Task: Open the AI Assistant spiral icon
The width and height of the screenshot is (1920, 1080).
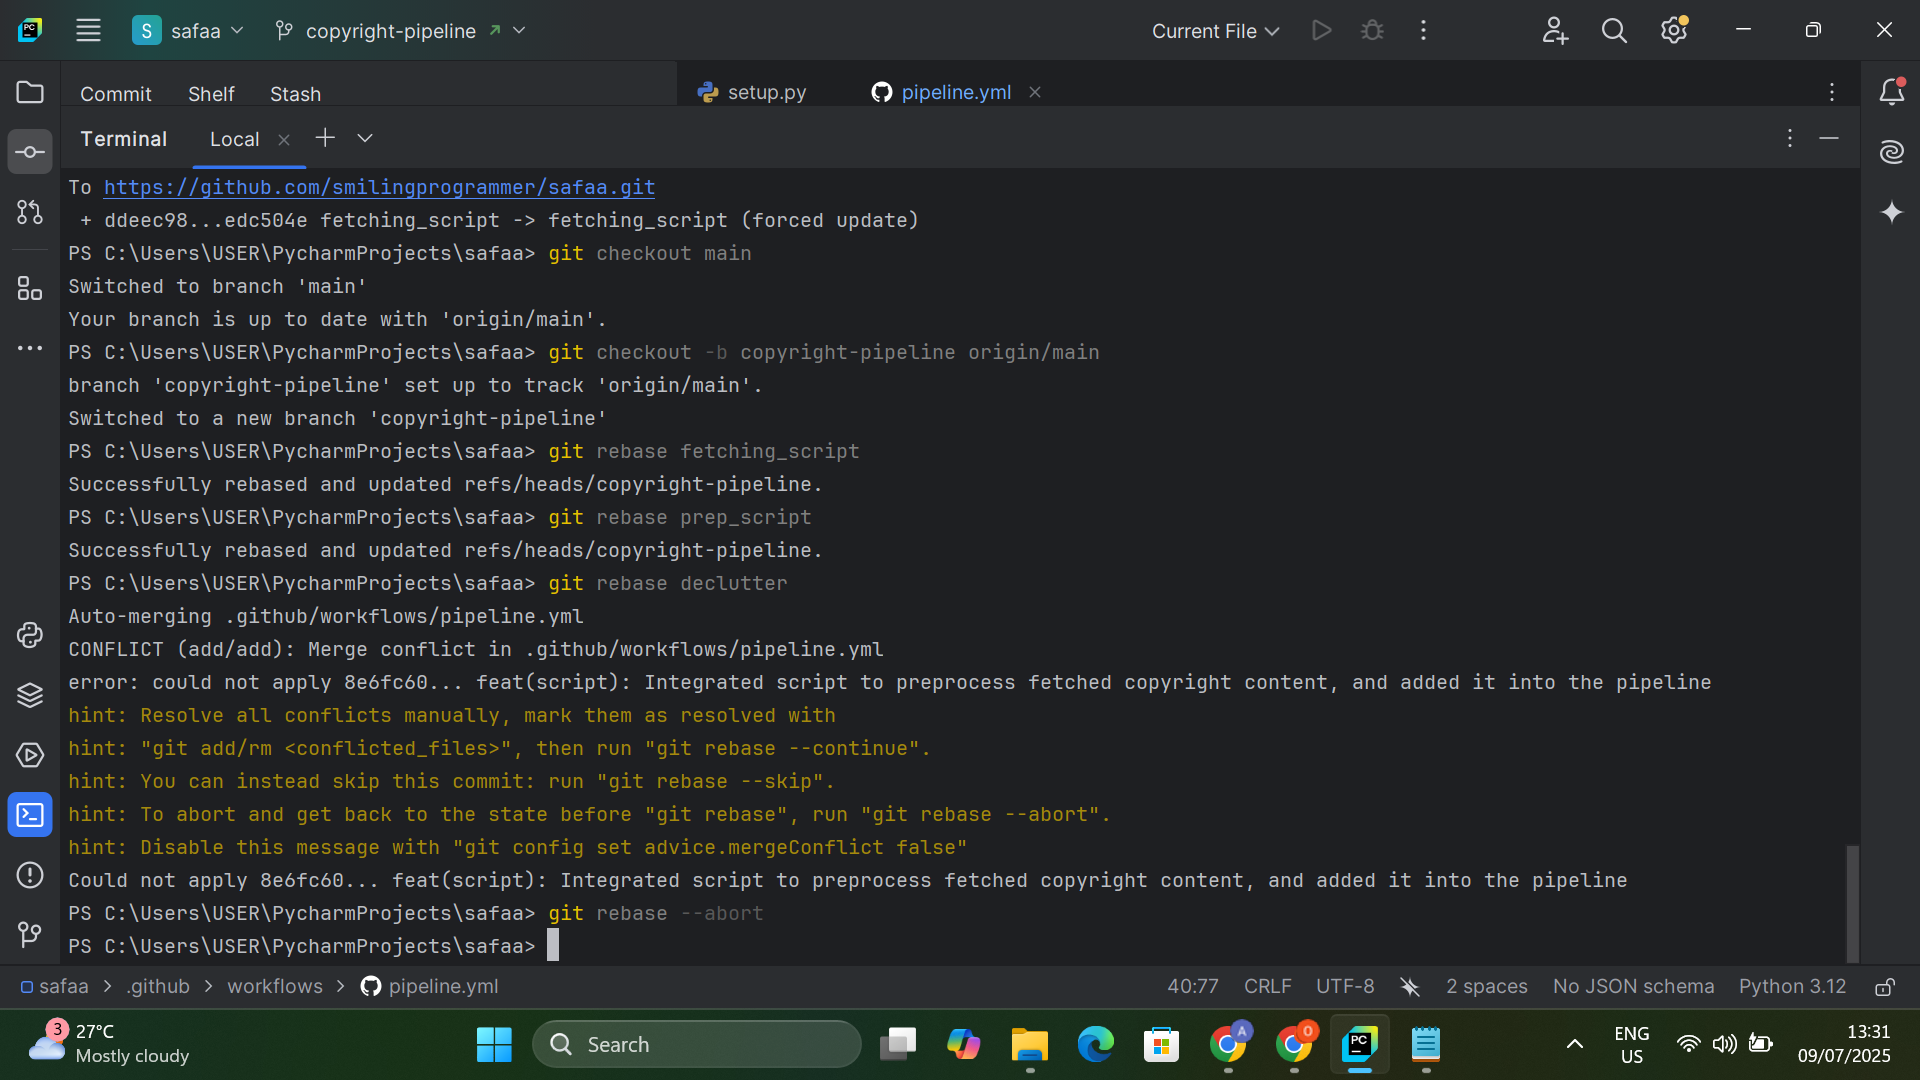Action: [x=1891, y=152]
